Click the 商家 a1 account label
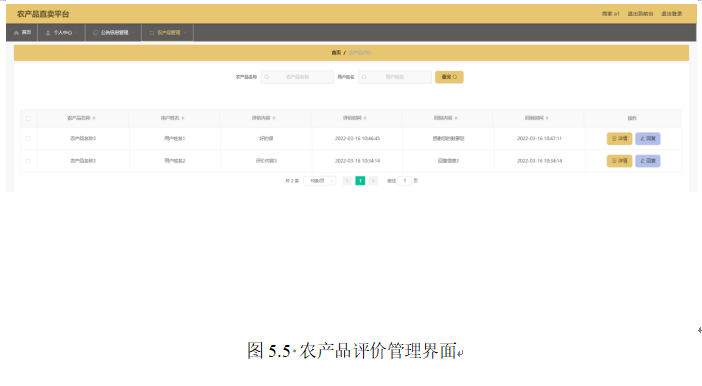The image size is (702, 386). coord(610,14)
